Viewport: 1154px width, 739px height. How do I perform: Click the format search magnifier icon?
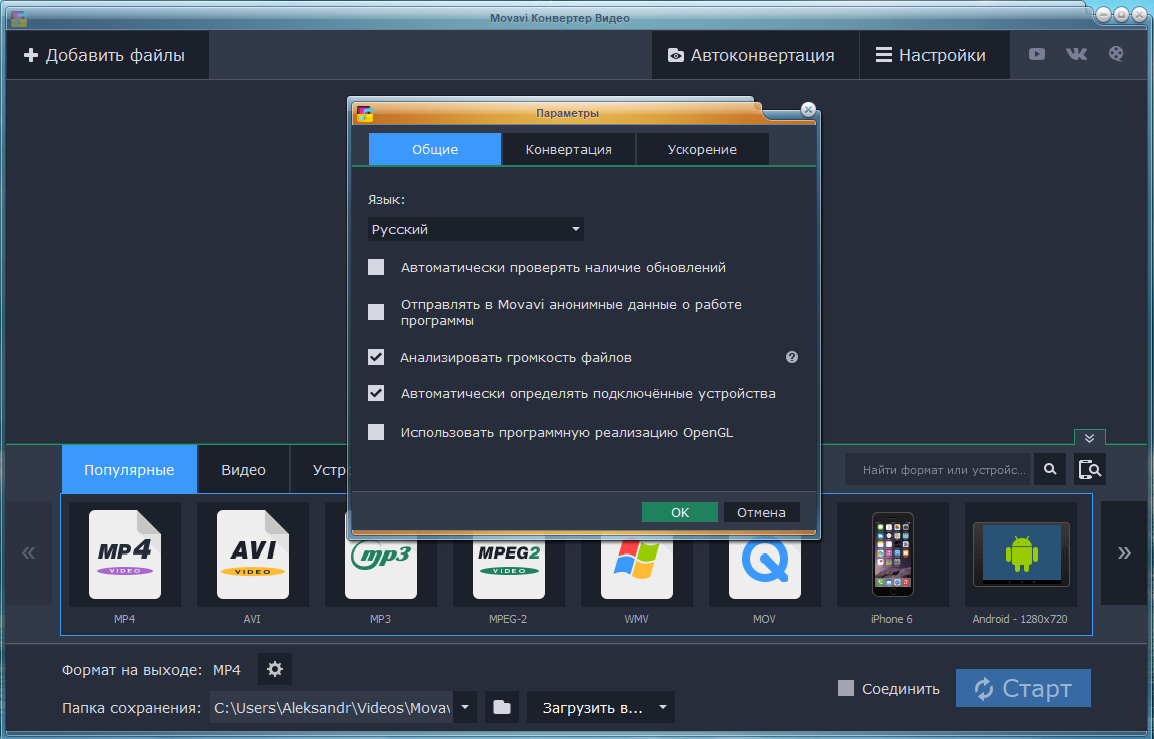[x=1050, y=469]
